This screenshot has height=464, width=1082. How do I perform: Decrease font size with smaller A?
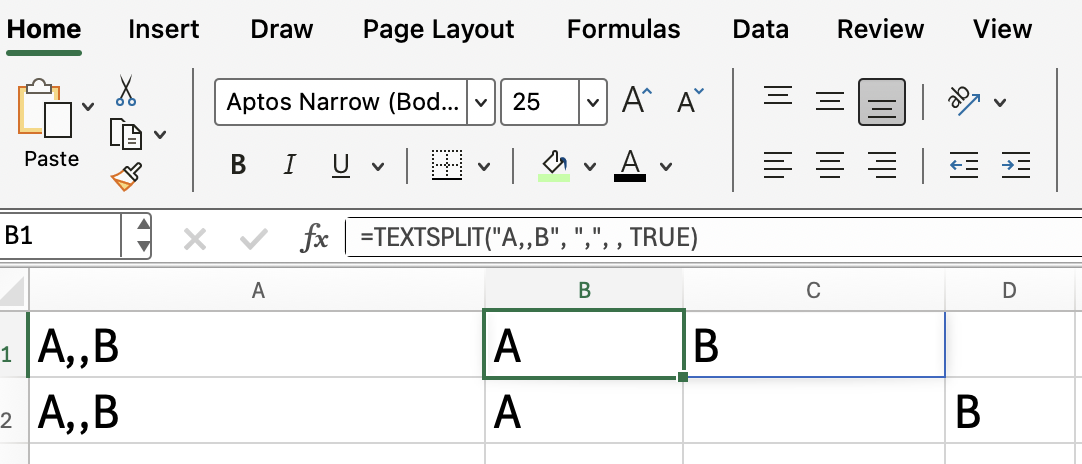click(690, 102)
